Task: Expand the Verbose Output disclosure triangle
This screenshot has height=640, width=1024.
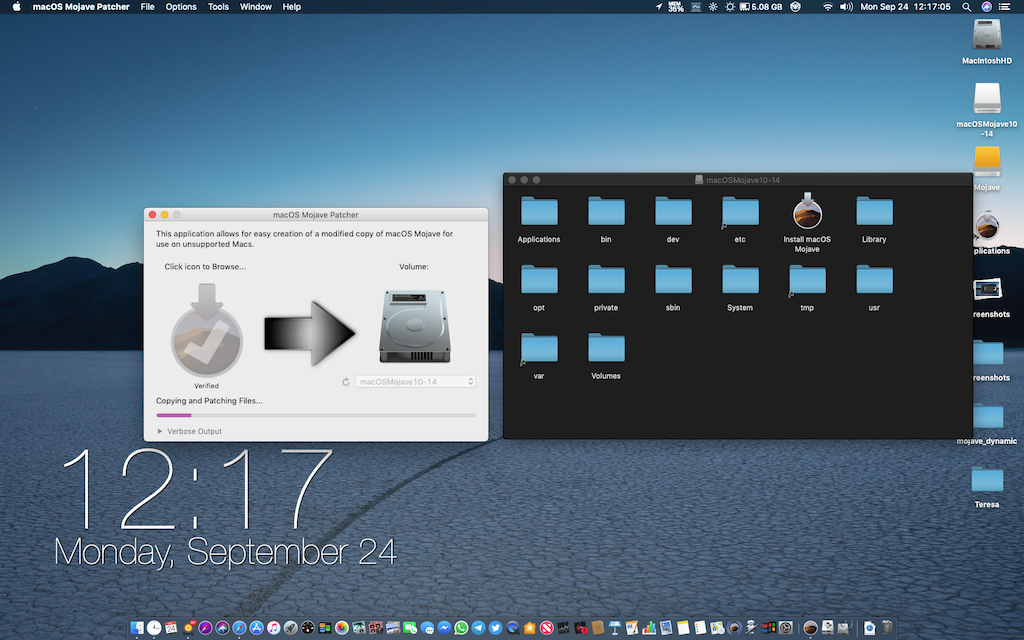Action: click(159, 431)
